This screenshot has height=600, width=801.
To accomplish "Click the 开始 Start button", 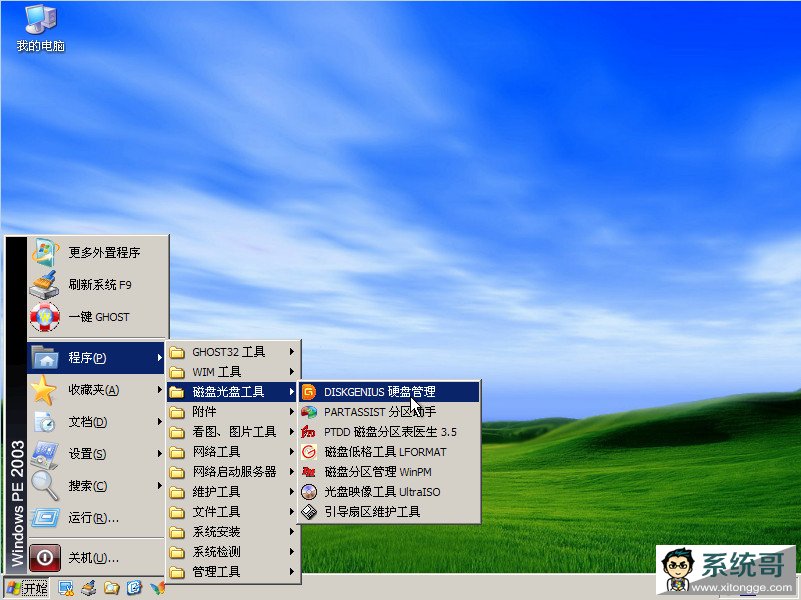I will coord(27,588).
